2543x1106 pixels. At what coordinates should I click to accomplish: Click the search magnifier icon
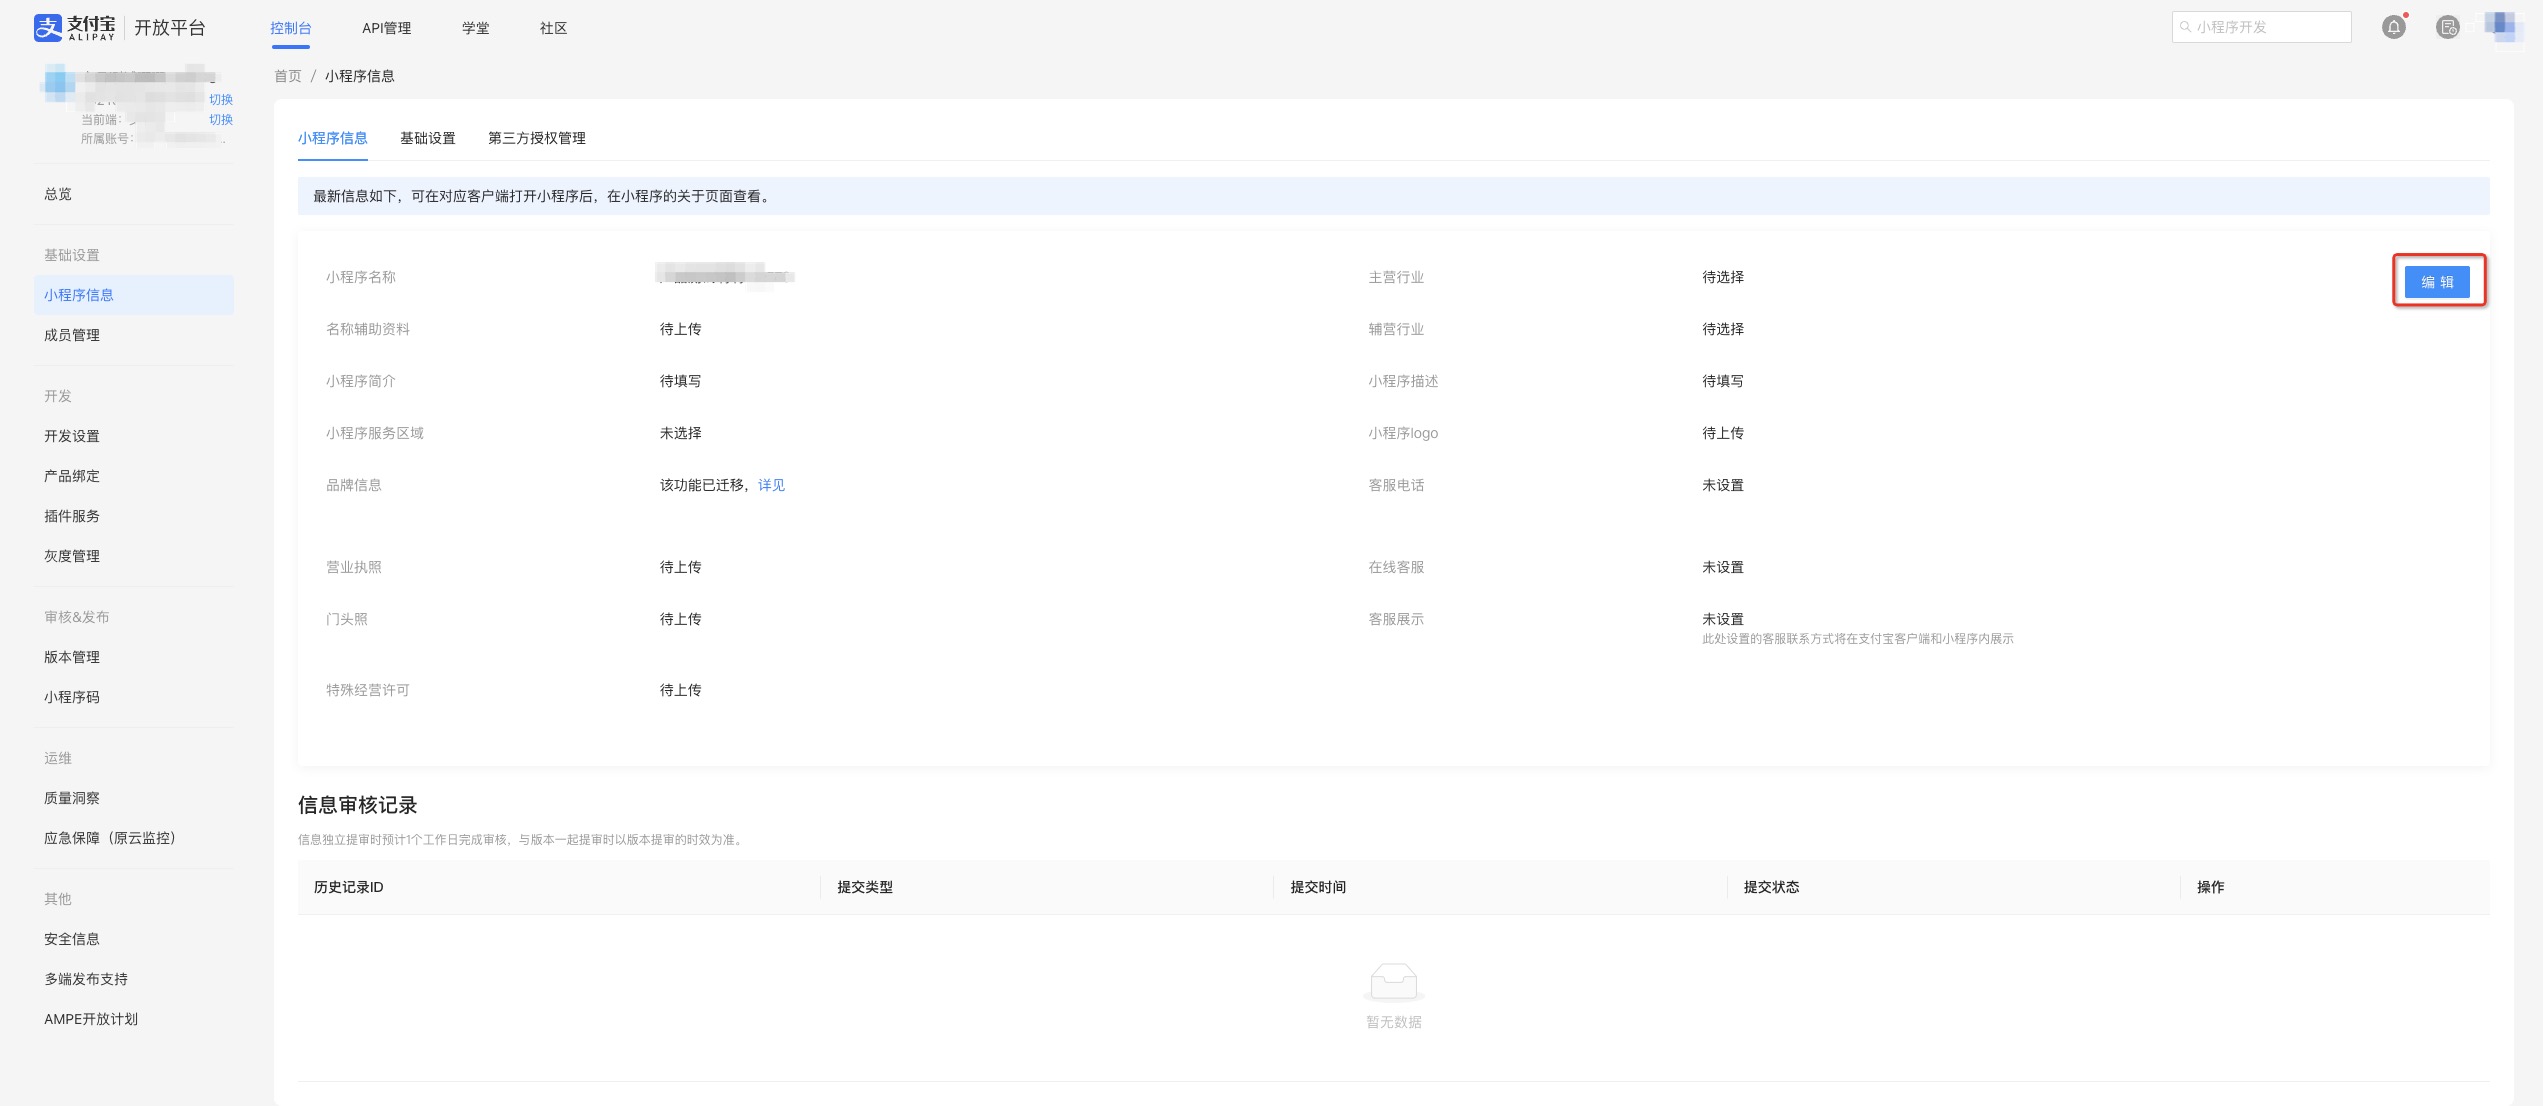[2186, 27]
